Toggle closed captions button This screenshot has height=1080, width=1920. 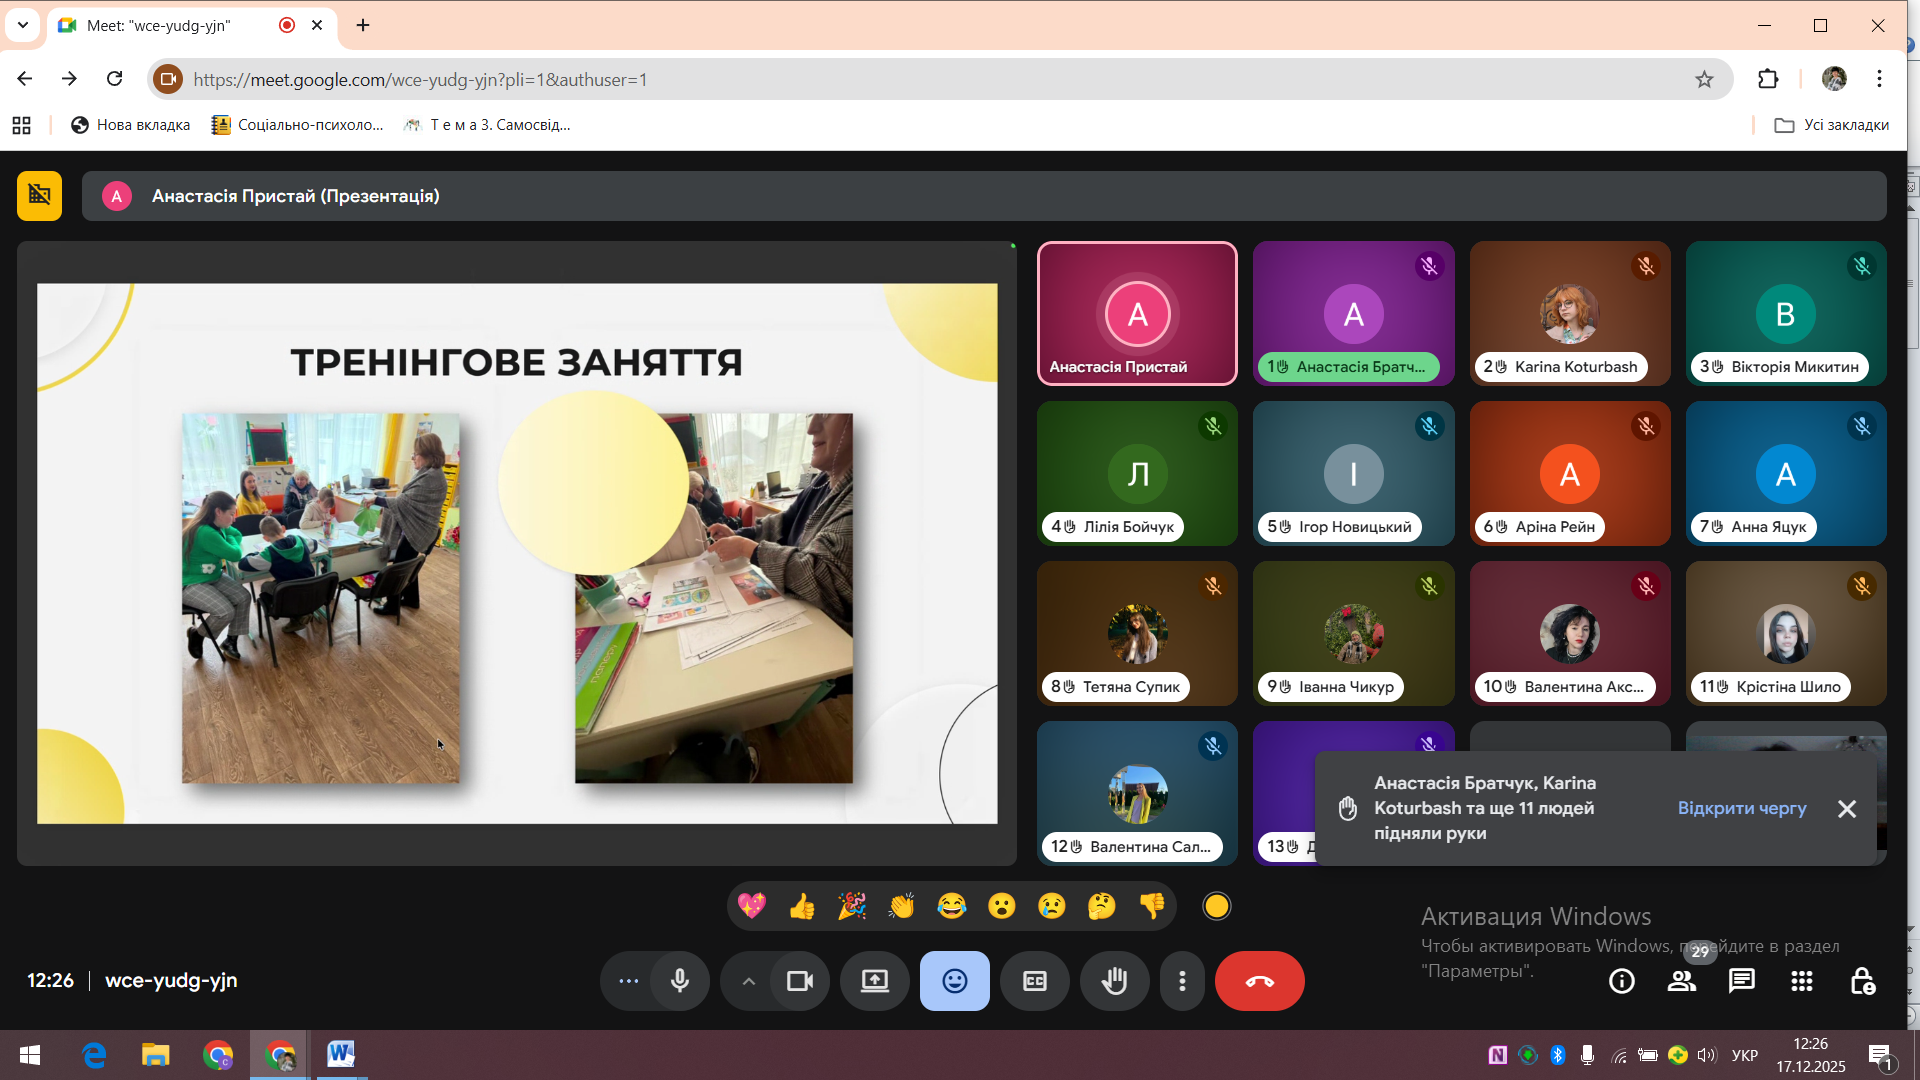1035,981
